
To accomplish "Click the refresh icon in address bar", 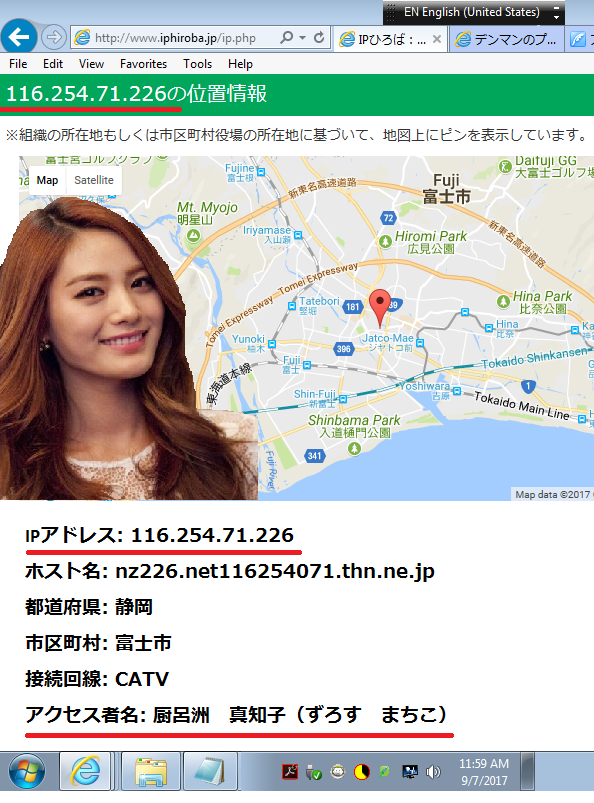I will [x=319, y=37].
